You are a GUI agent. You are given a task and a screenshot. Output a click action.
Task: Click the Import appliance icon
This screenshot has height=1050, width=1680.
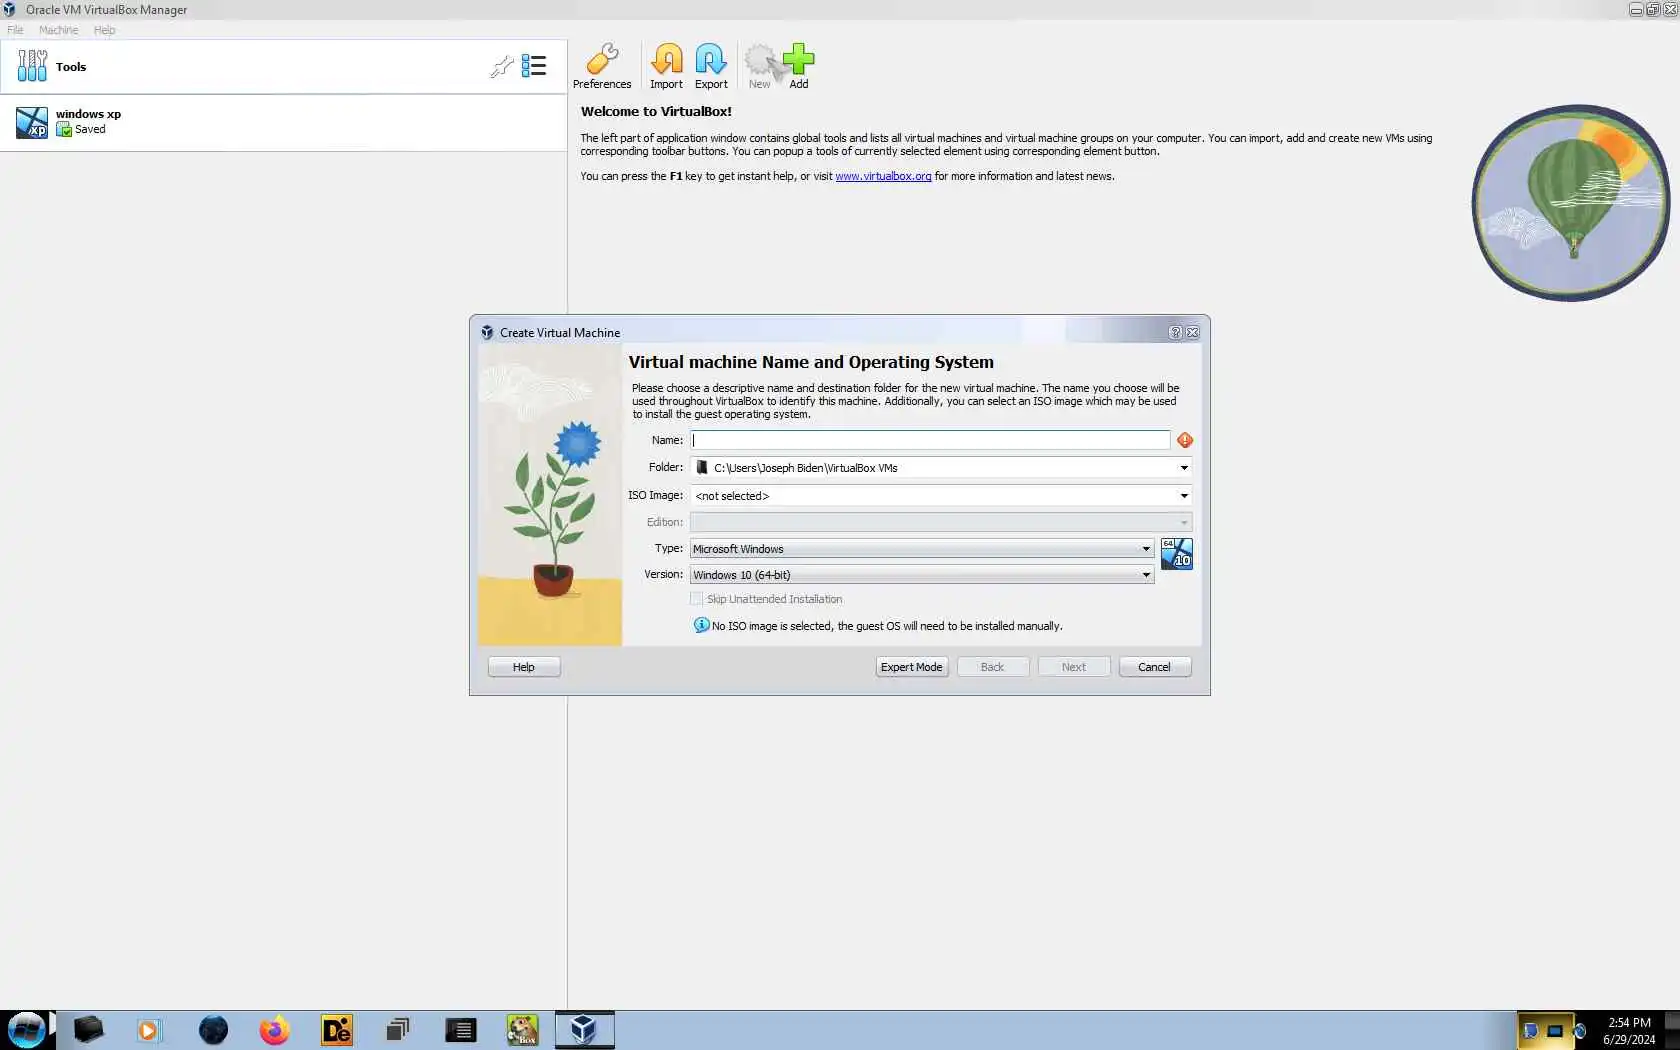(666, 67)
